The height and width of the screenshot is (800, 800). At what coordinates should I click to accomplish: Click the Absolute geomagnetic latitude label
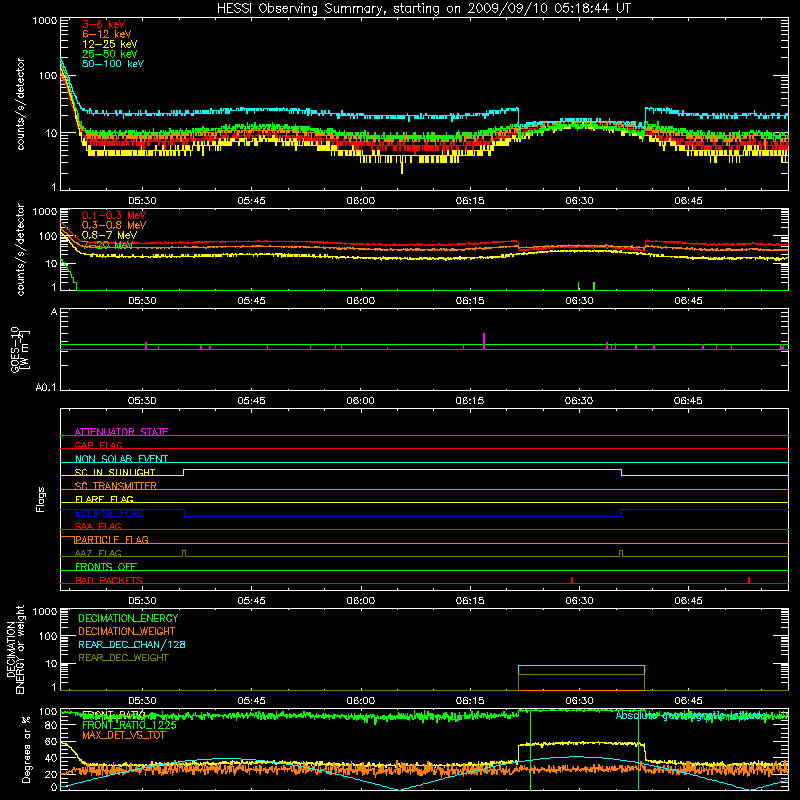pos(691,716)
